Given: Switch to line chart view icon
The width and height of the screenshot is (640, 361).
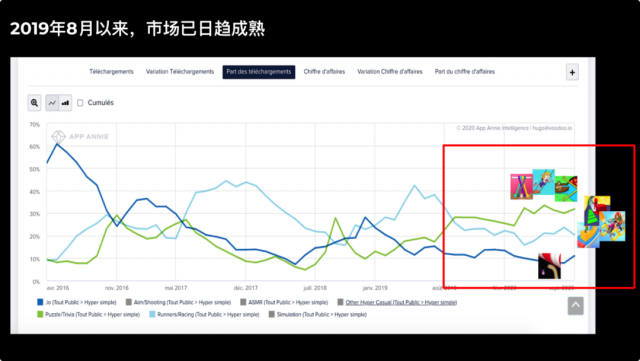Looking at the screenshot, I should 52,103.
